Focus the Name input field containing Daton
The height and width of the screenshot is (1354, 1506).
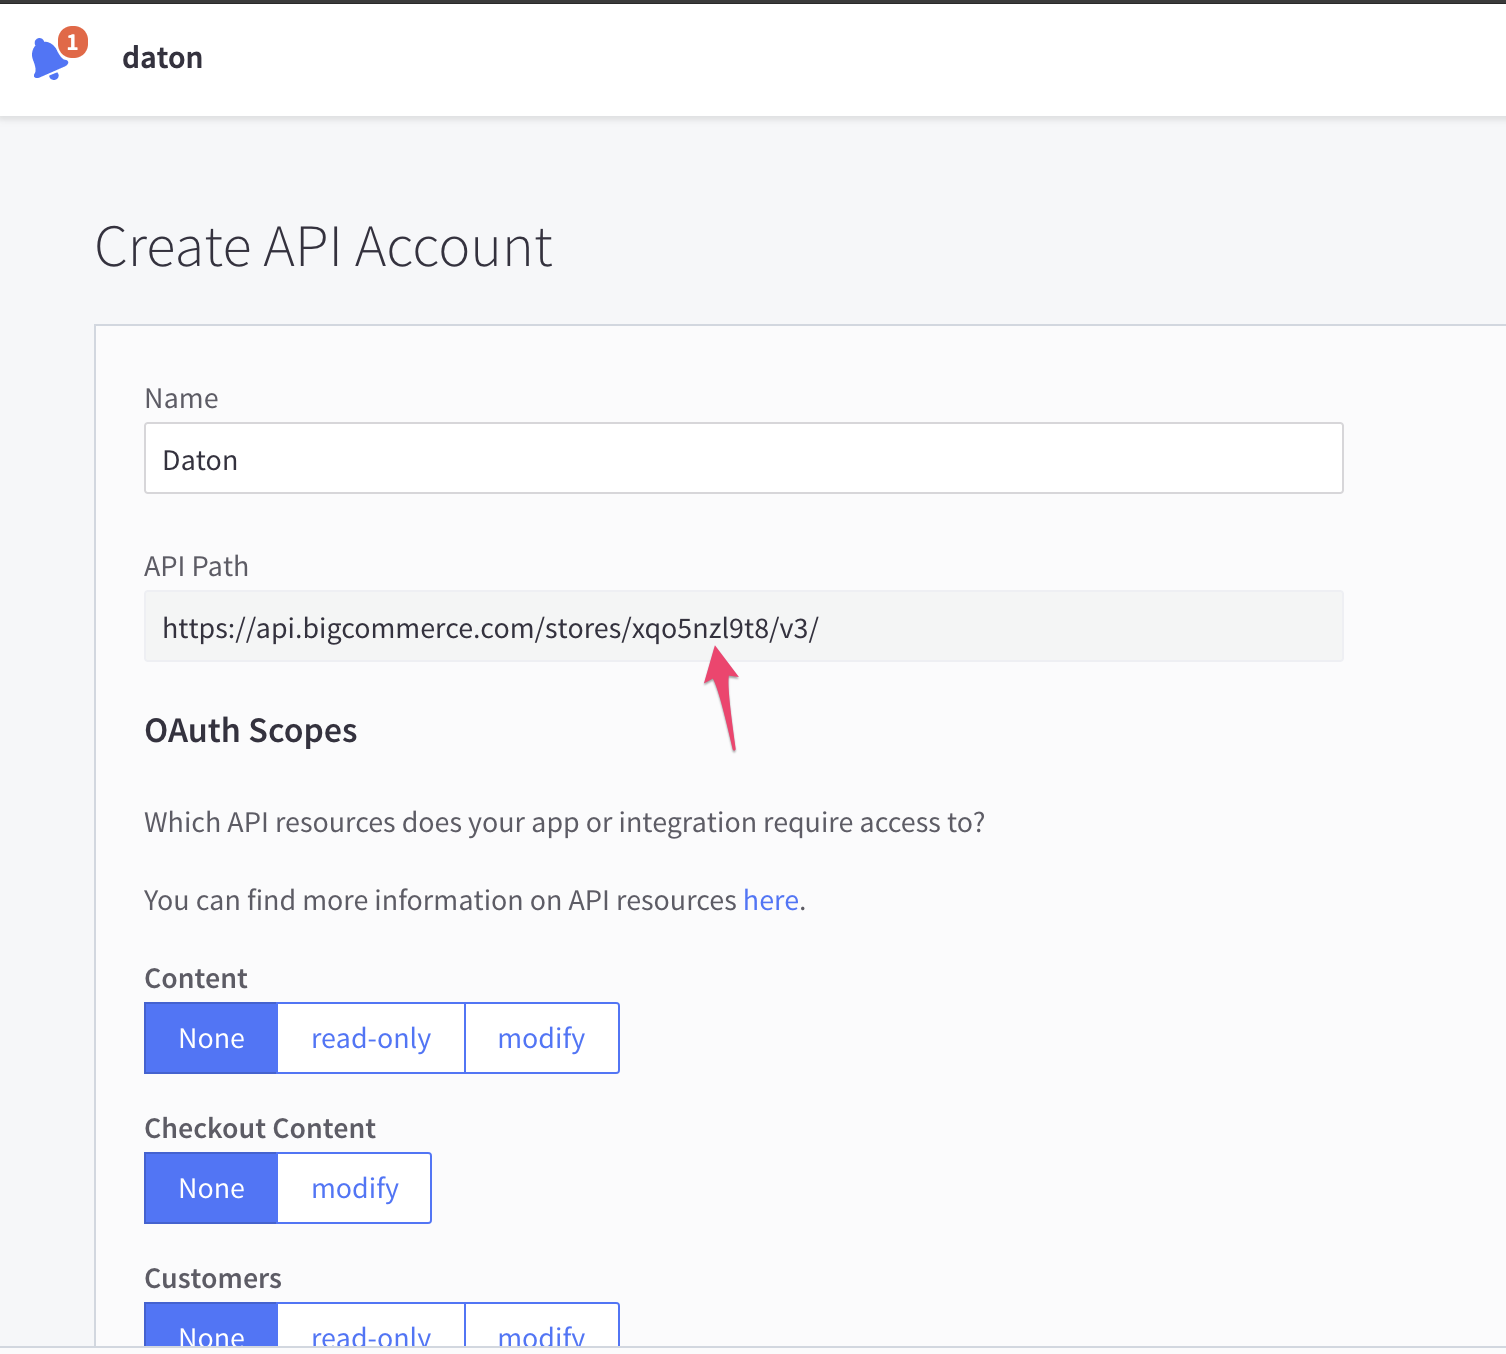pos(743,458)
